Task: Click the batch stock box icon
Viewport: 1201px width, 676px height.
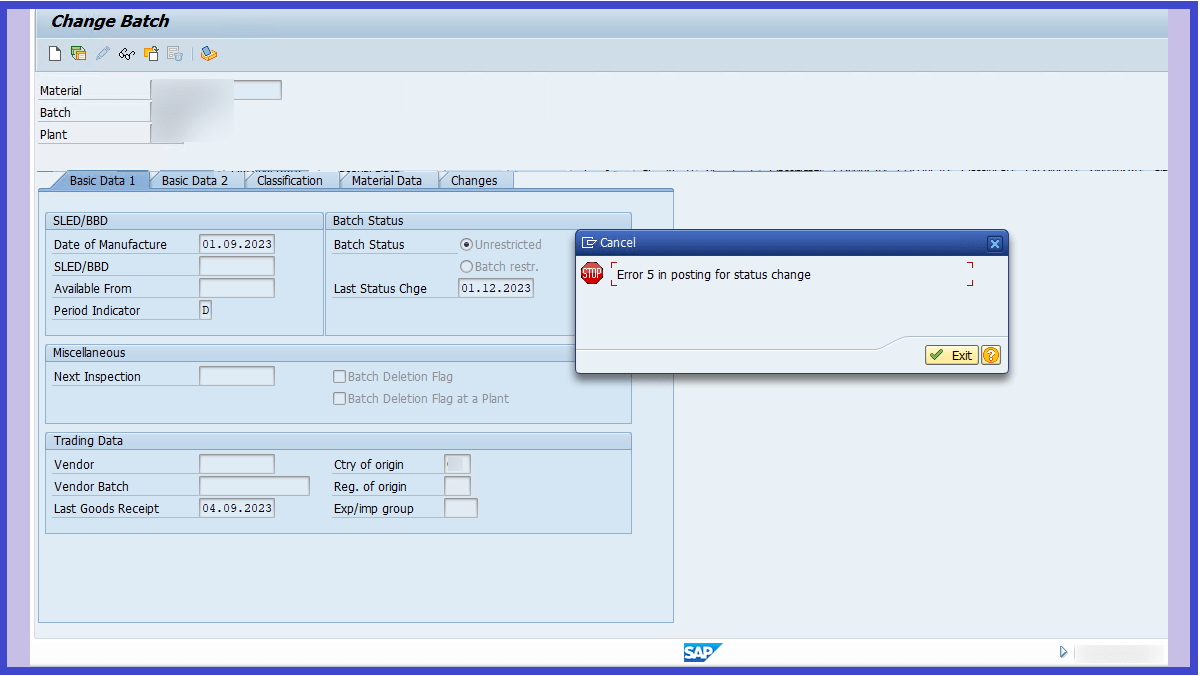Action: 208,54
